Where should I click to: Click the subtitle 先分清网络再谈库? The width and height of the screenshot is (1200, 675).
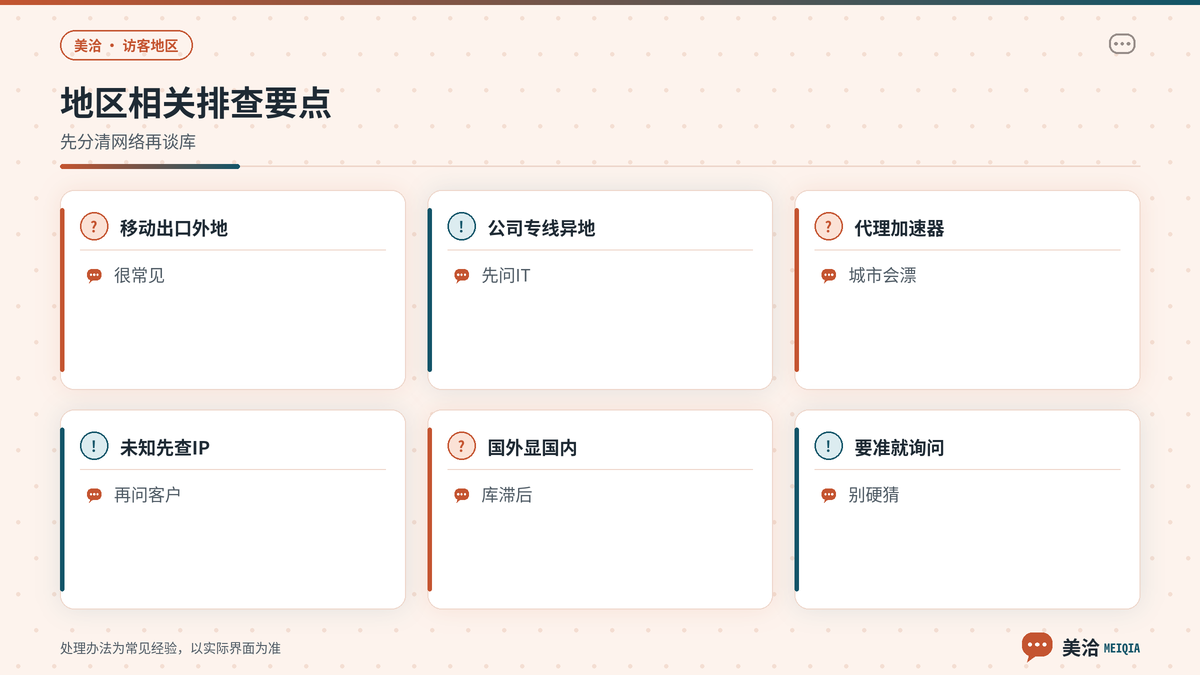pos(128,142)
